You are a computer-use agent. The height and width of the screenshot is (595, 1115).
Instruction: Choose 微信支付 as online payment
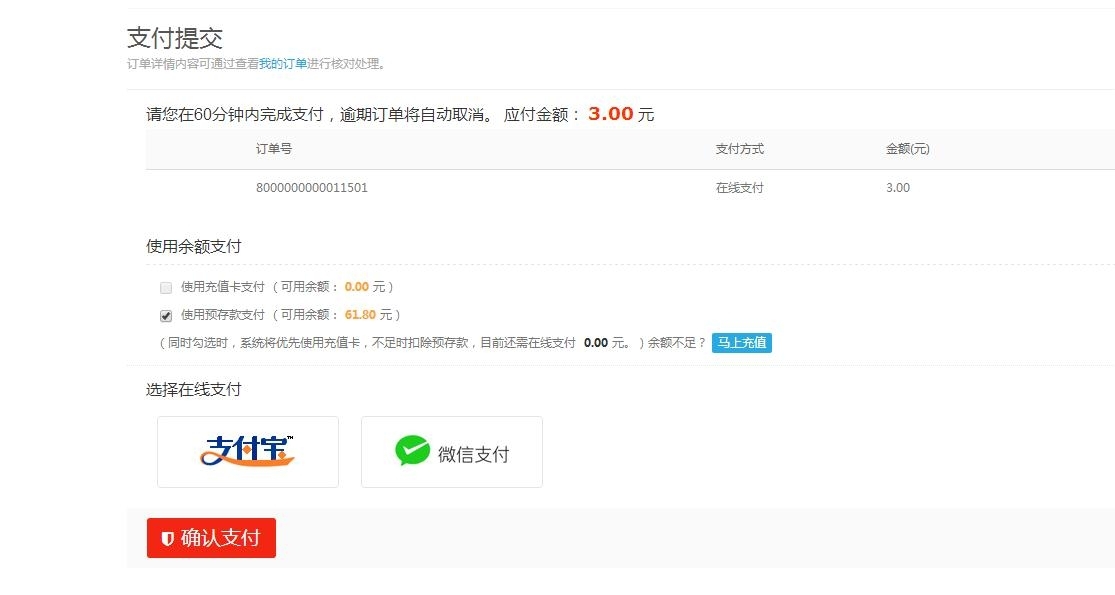(452, 452)
